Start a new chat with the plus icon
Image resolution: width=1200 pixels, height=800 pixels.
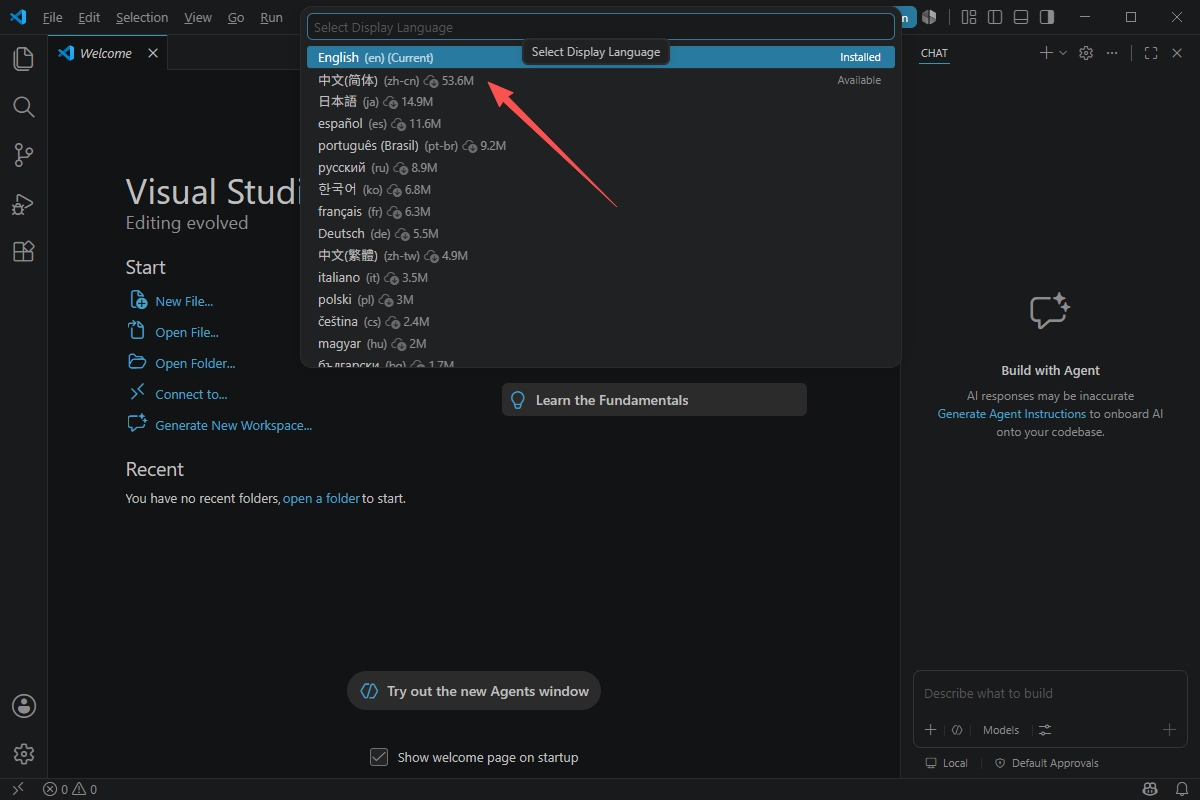tap(1046, 53)
